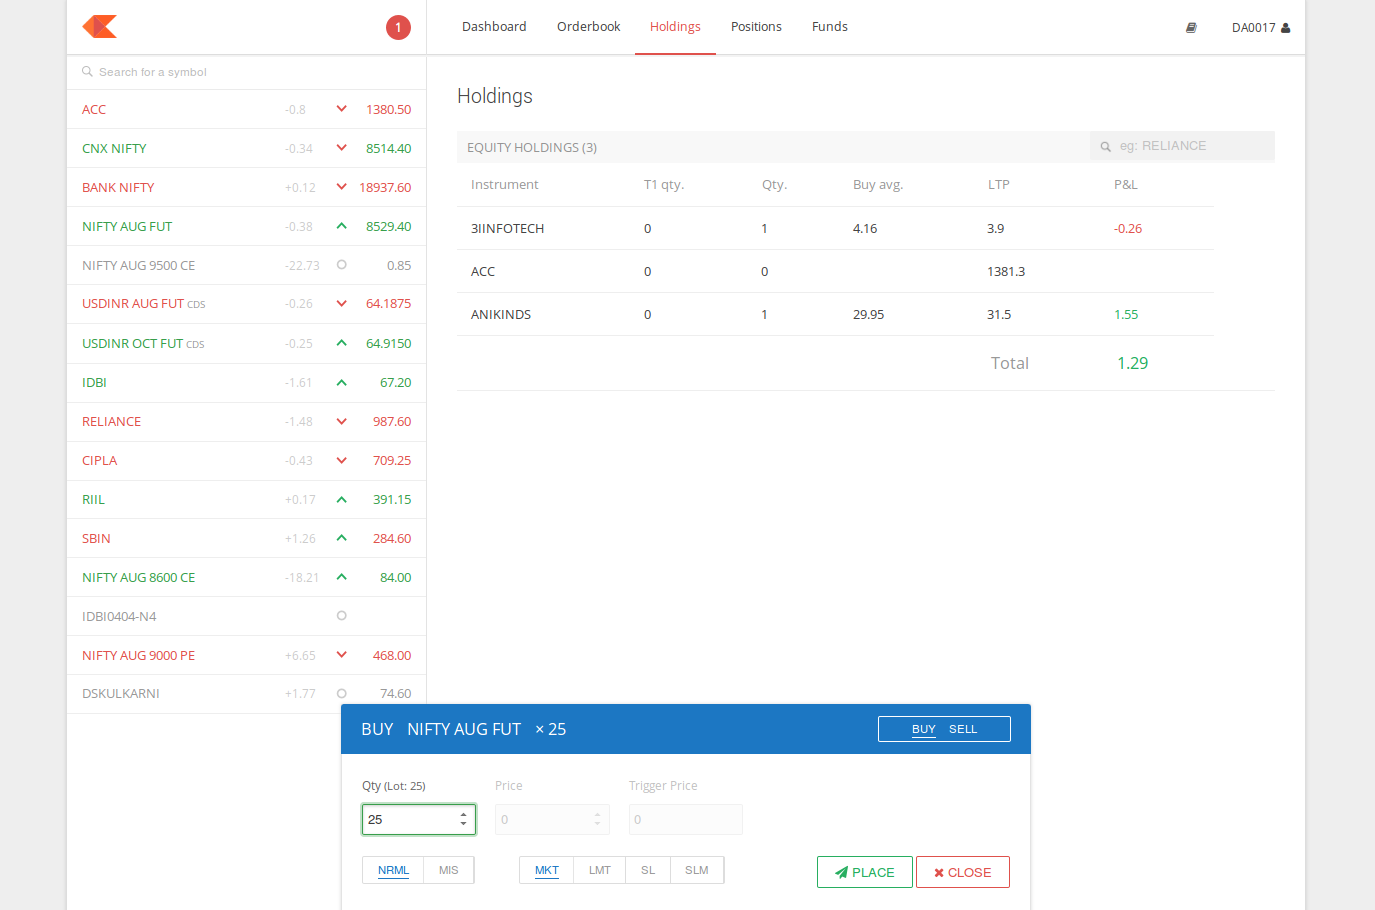The width and height of the screenshot is (1375, 910).
Task: Select 3IINFOTECH in holdings table
Action: (x=507, y=228)
